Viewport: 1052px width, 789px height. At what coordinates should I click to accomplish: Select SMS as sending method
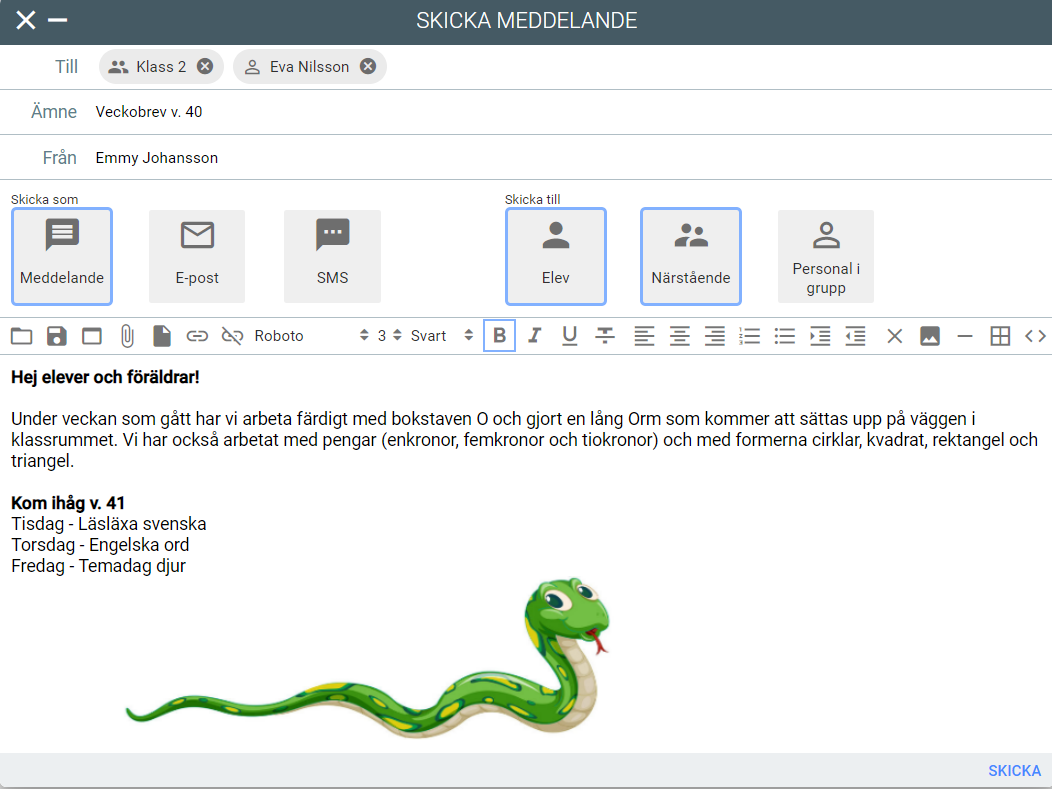[x=332, y=256]
